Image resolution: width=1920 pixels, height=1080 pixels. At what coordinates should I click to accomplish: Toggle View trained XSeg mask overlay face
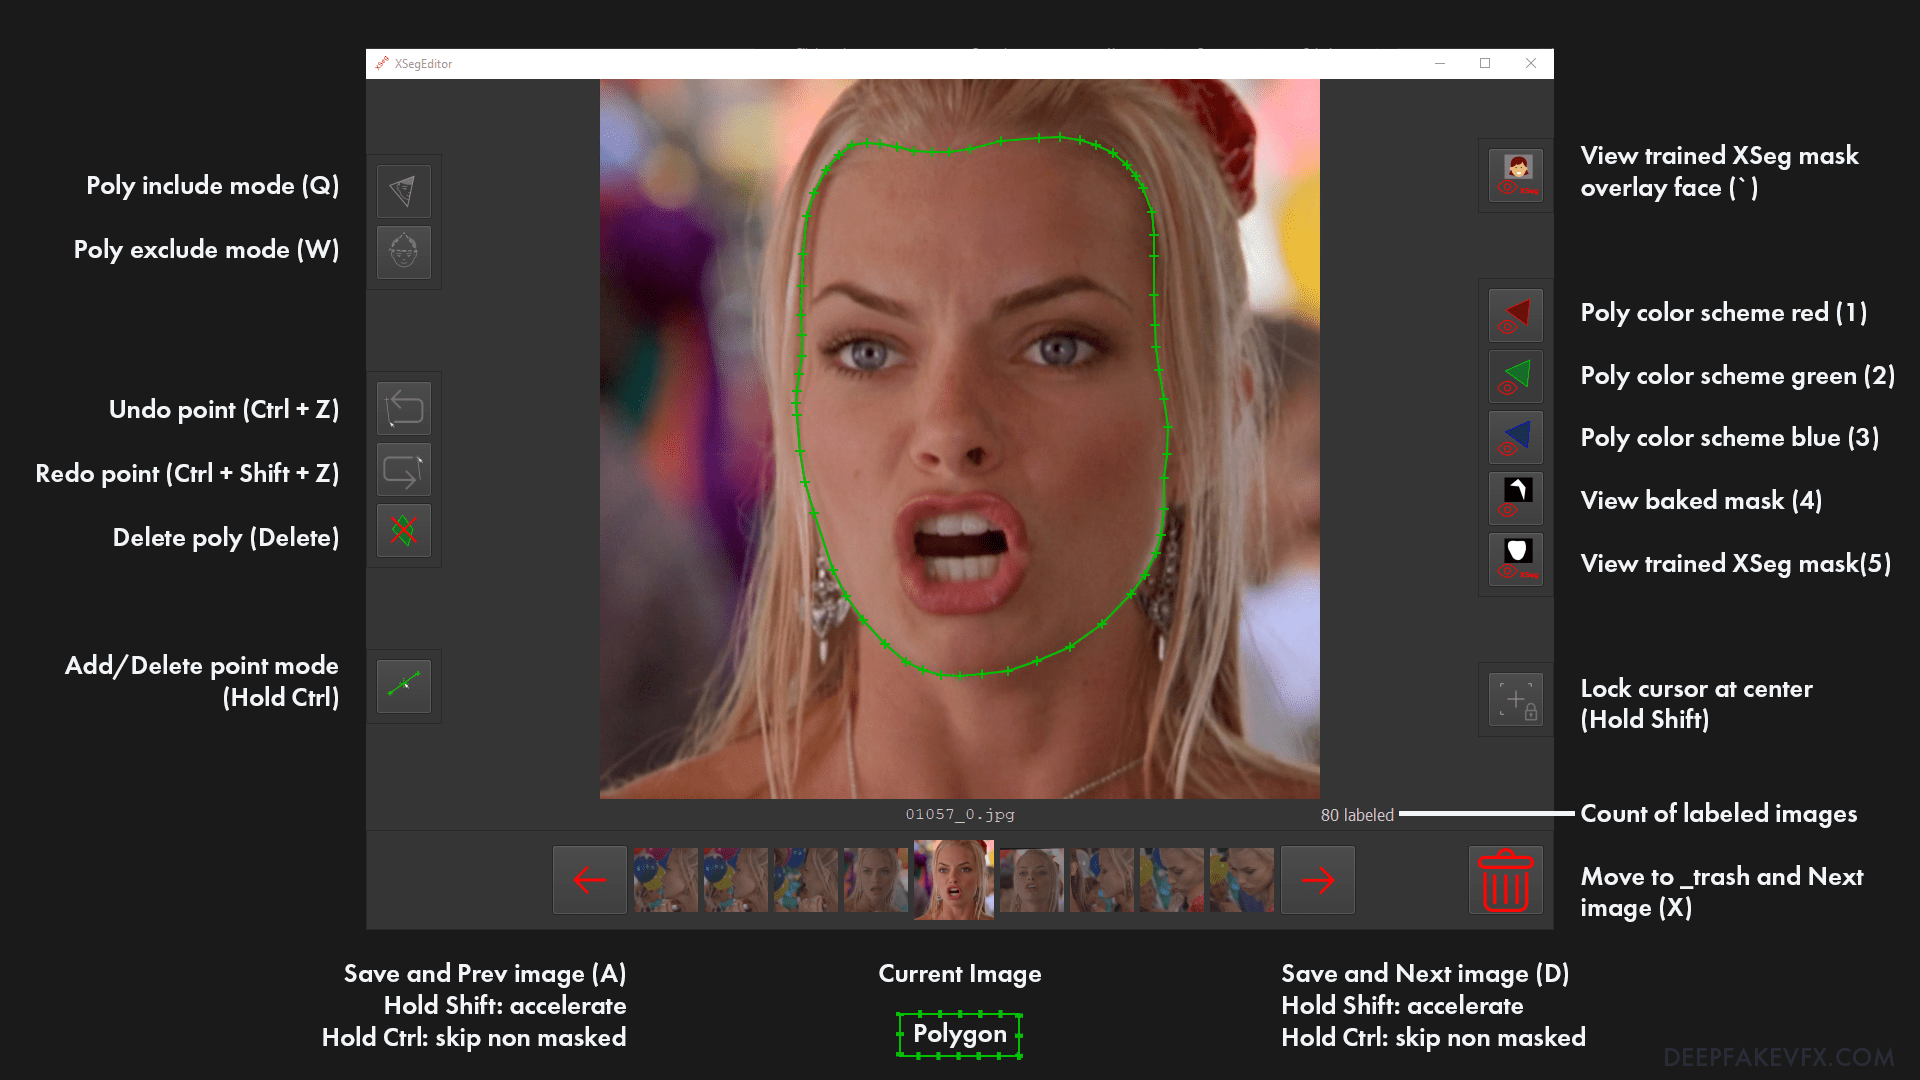[1516, 175]
